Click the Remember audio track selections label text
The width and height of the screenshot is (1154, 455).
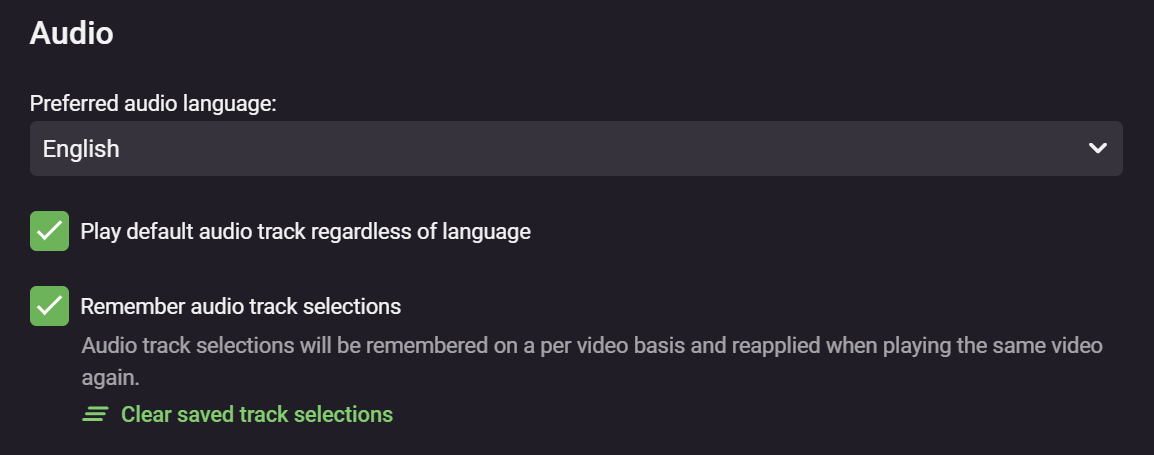[x=241, y=306]
